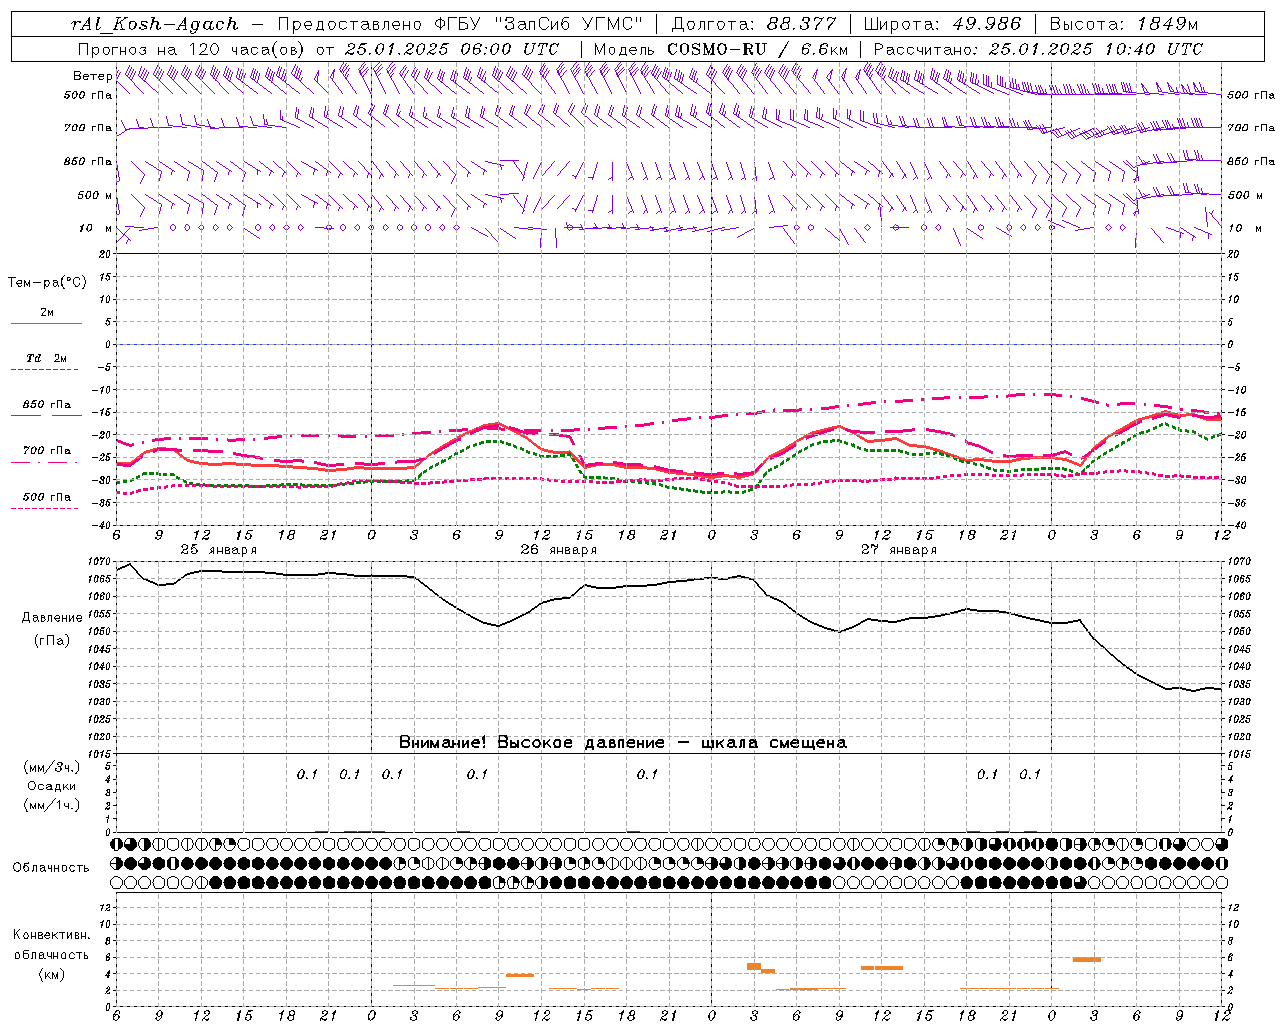
Task: Click the Конвективн. облачность panel label
Action: 51,945
